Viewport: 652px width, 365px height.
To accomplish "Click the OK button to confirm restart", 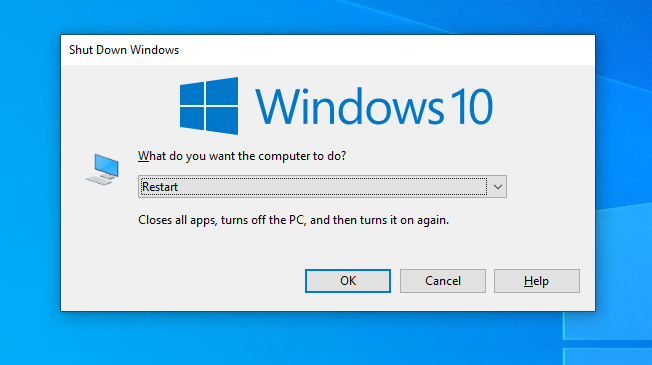I will coord(348,281).
